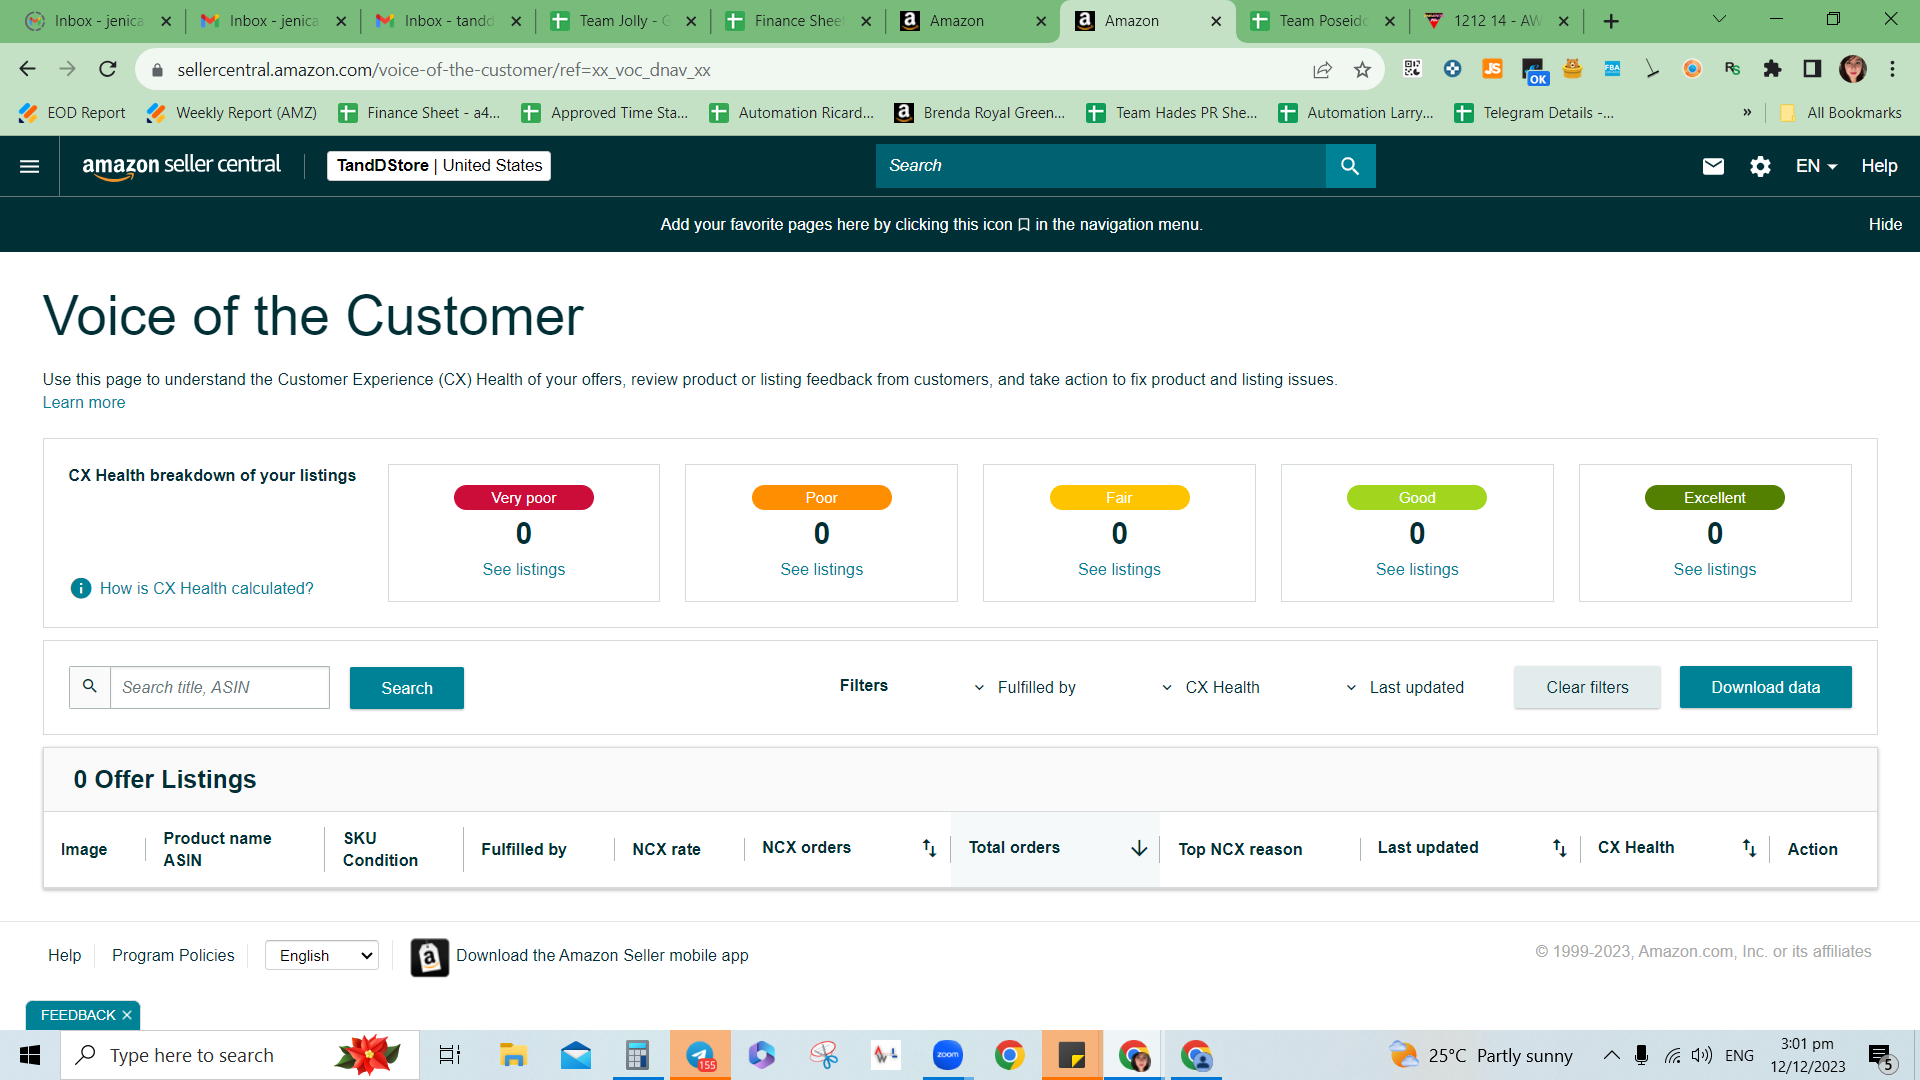Click the Windows Start button
The width and height of the screenshot is (1920, 1080).
click(30, 1055)
